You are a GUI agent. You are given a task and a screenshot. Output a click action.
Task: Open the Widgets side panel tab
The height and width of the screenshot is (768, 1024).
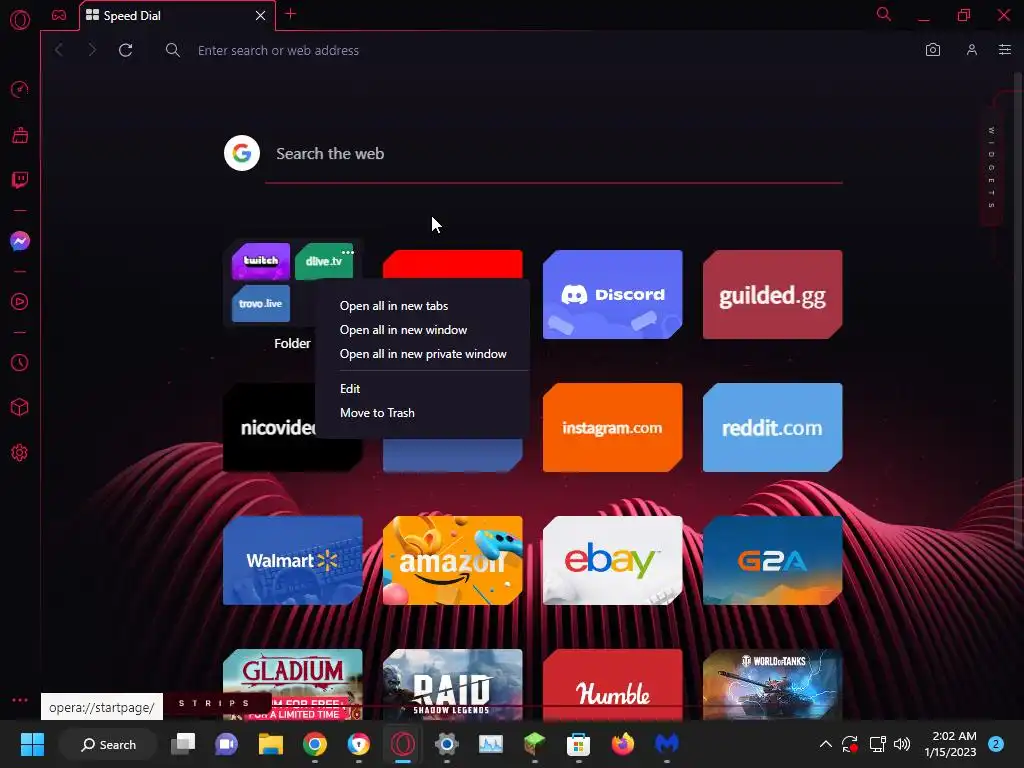coord(991,167)
